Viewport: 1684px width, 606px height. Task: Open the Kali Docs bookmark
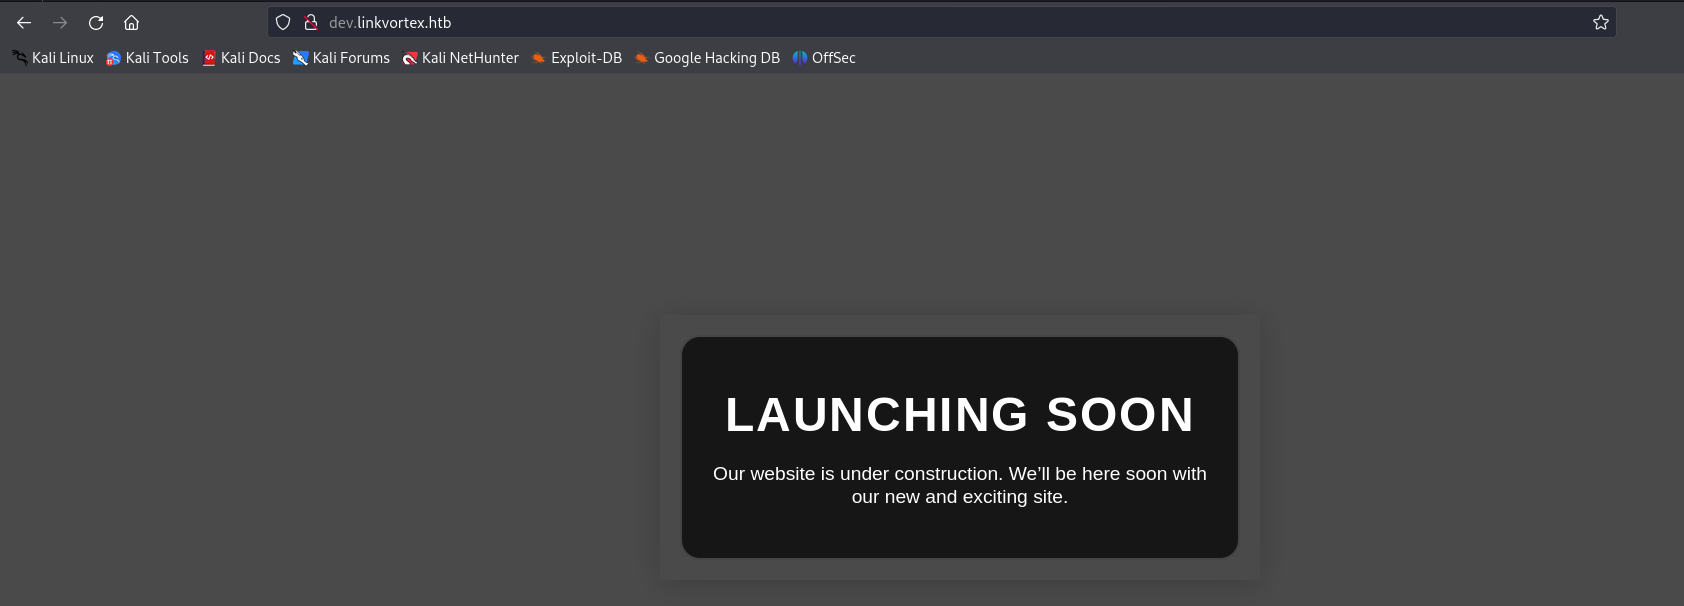pos(241,58)
